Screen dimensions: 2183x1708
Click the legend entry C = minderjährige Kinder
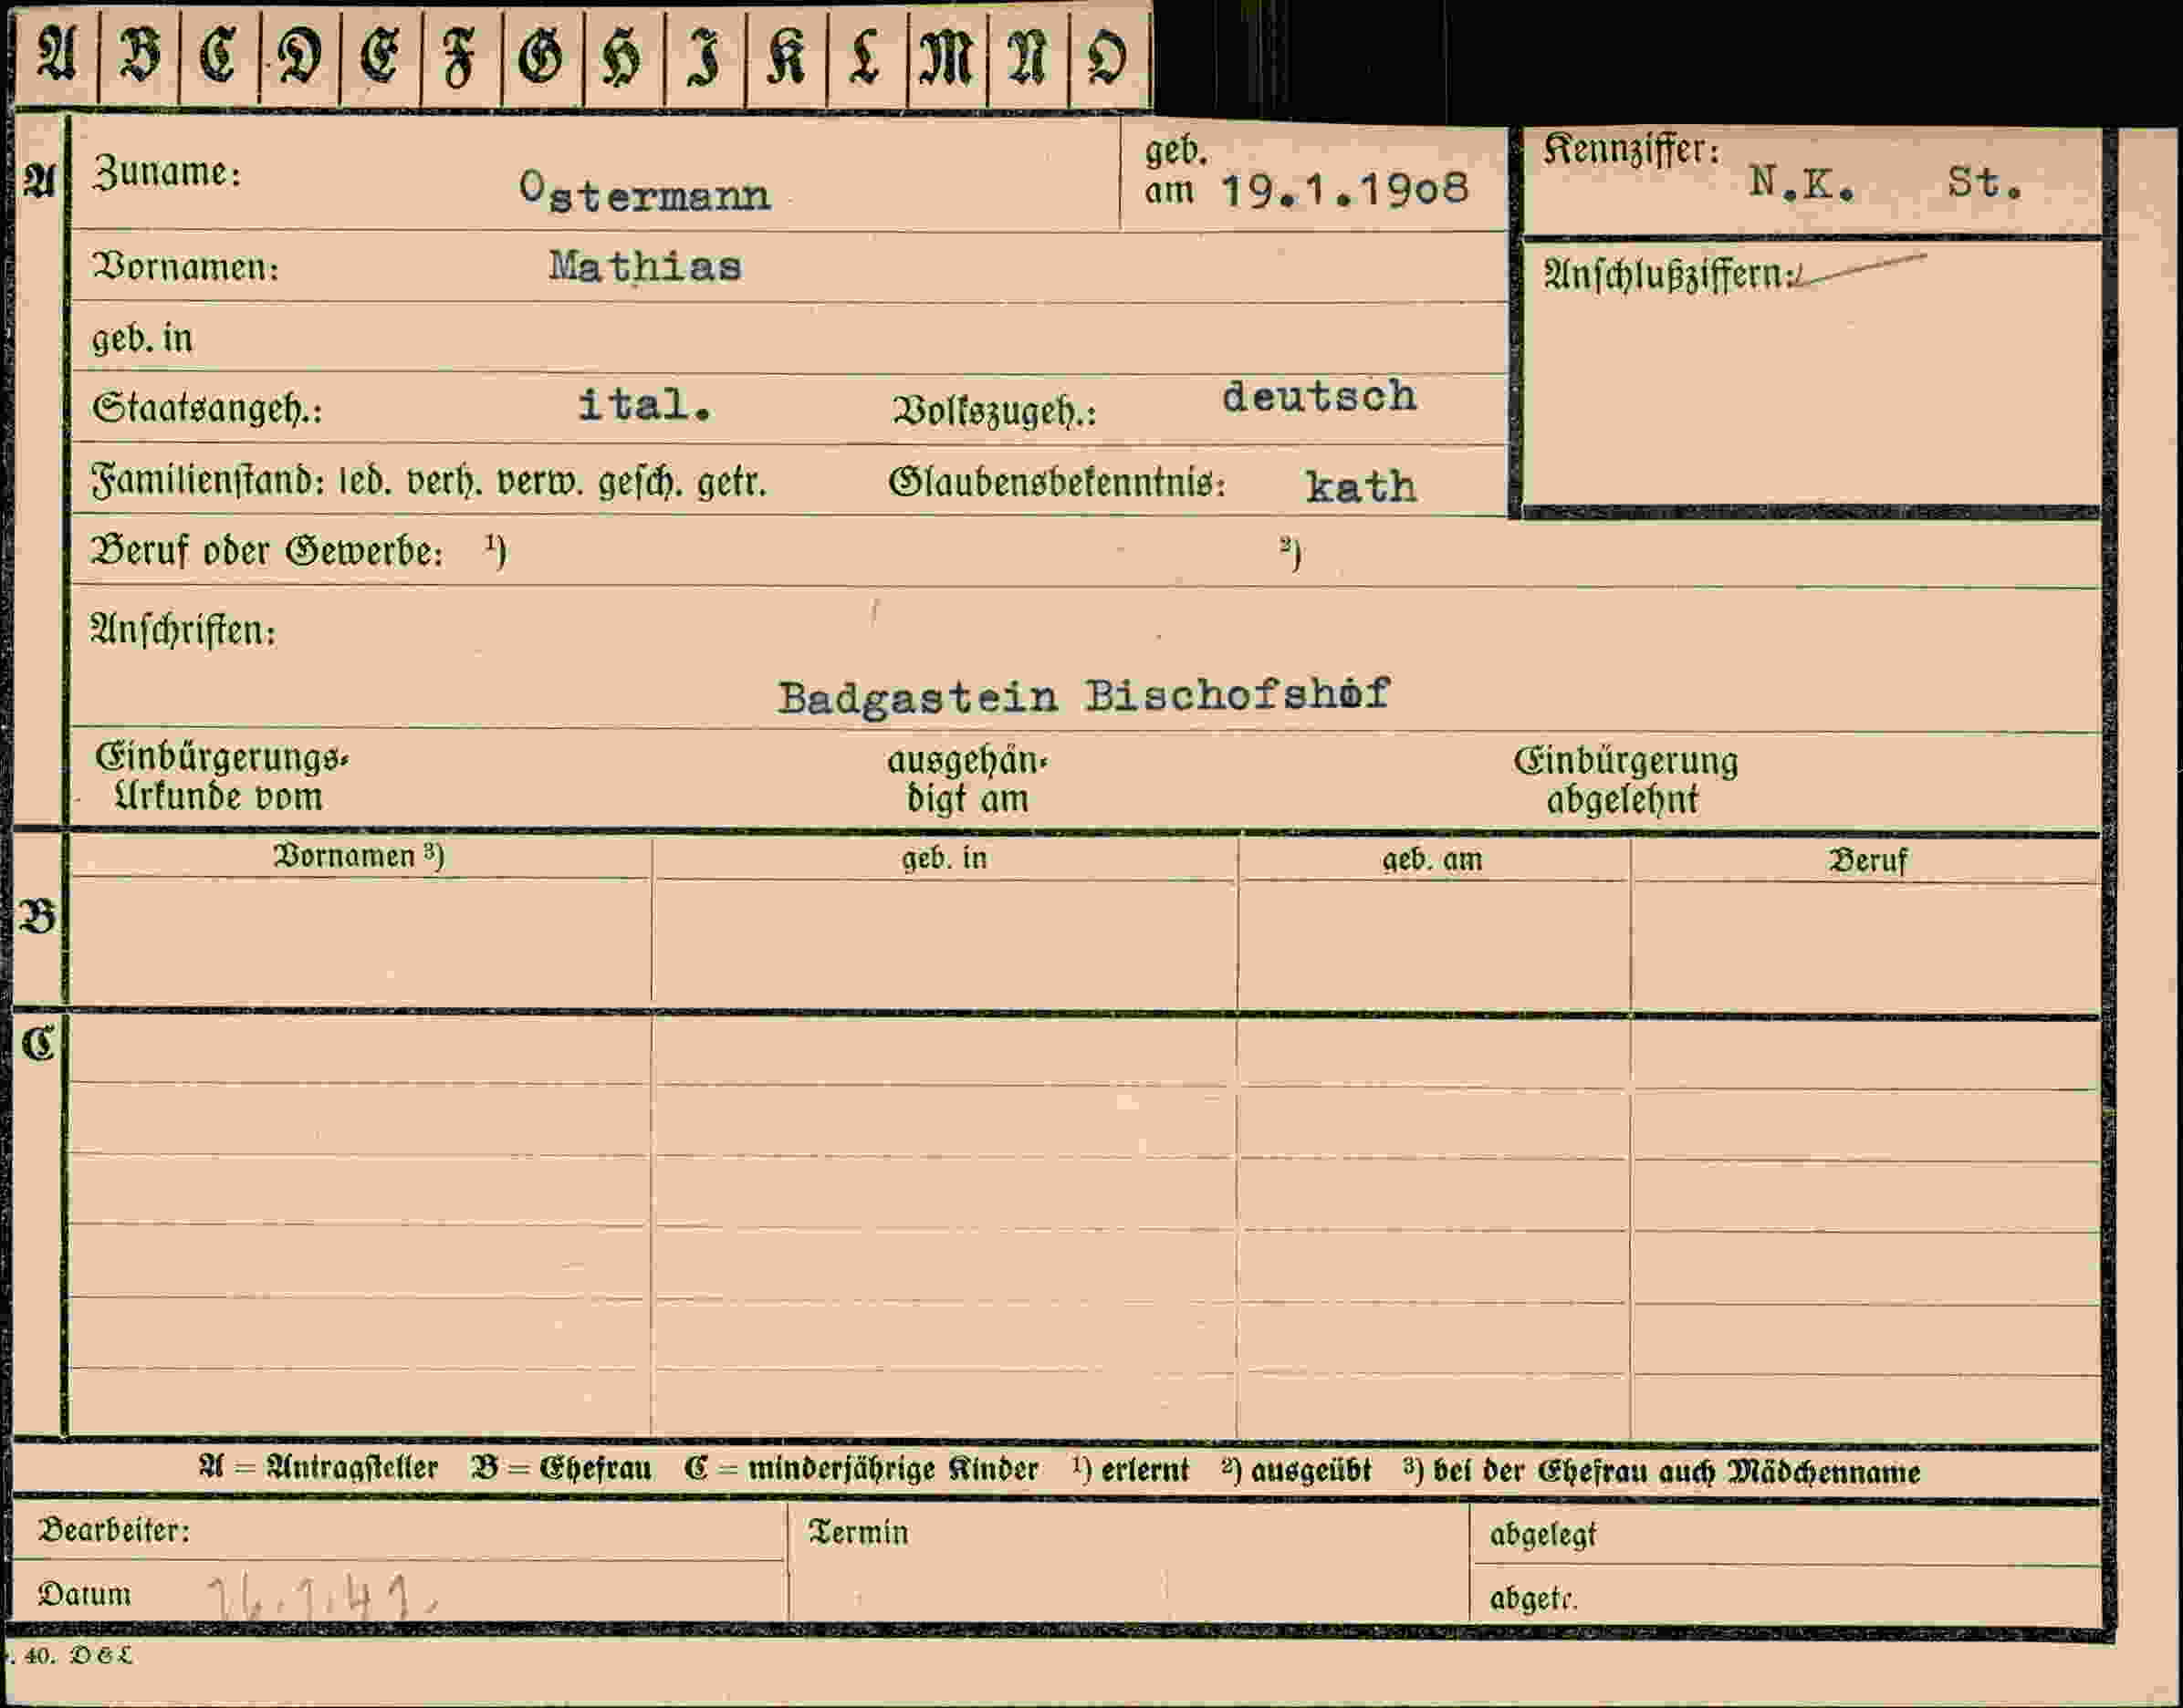click(861, 1470)
